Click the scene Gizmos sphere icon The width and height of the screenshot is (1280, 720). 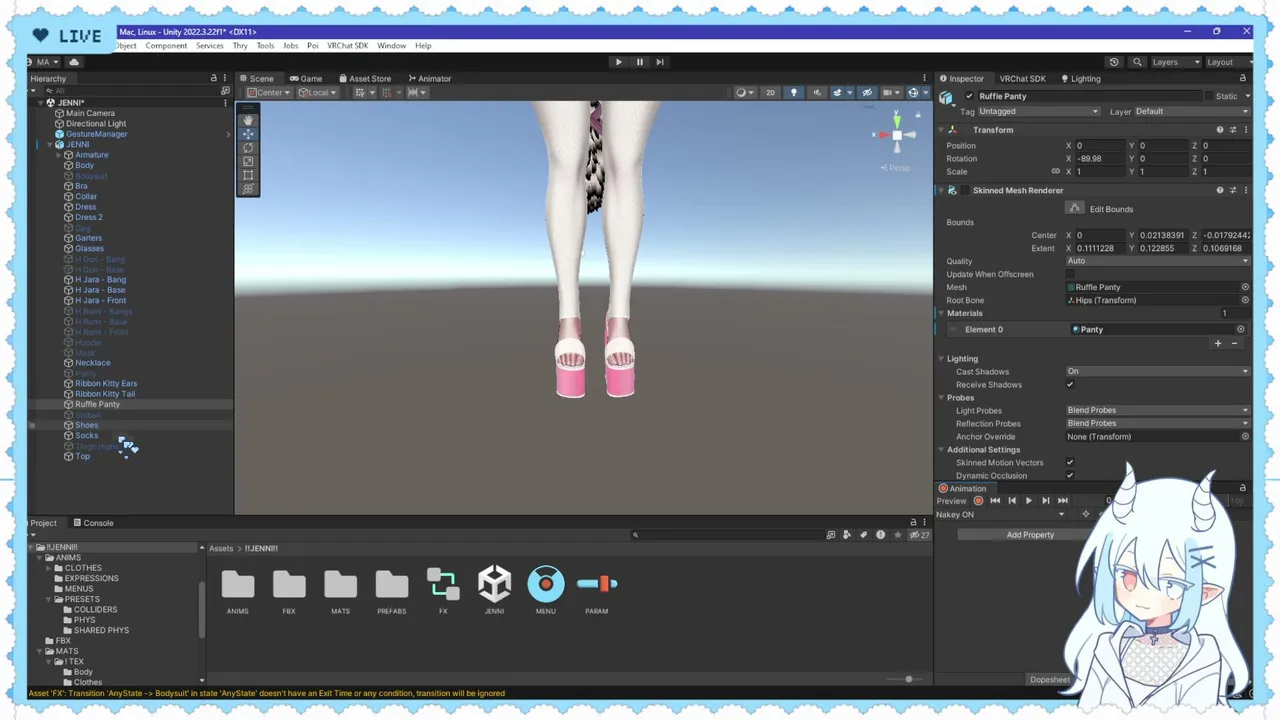[913, 93]
